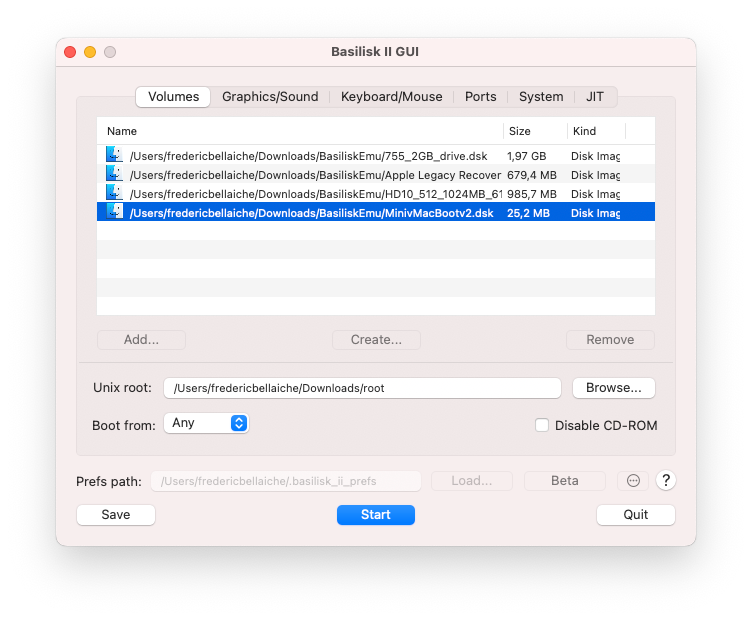The width and height of the screenshot is (752, 620).
Task: Minimize the window with the yellow button
Action: [x=90, y=52]
